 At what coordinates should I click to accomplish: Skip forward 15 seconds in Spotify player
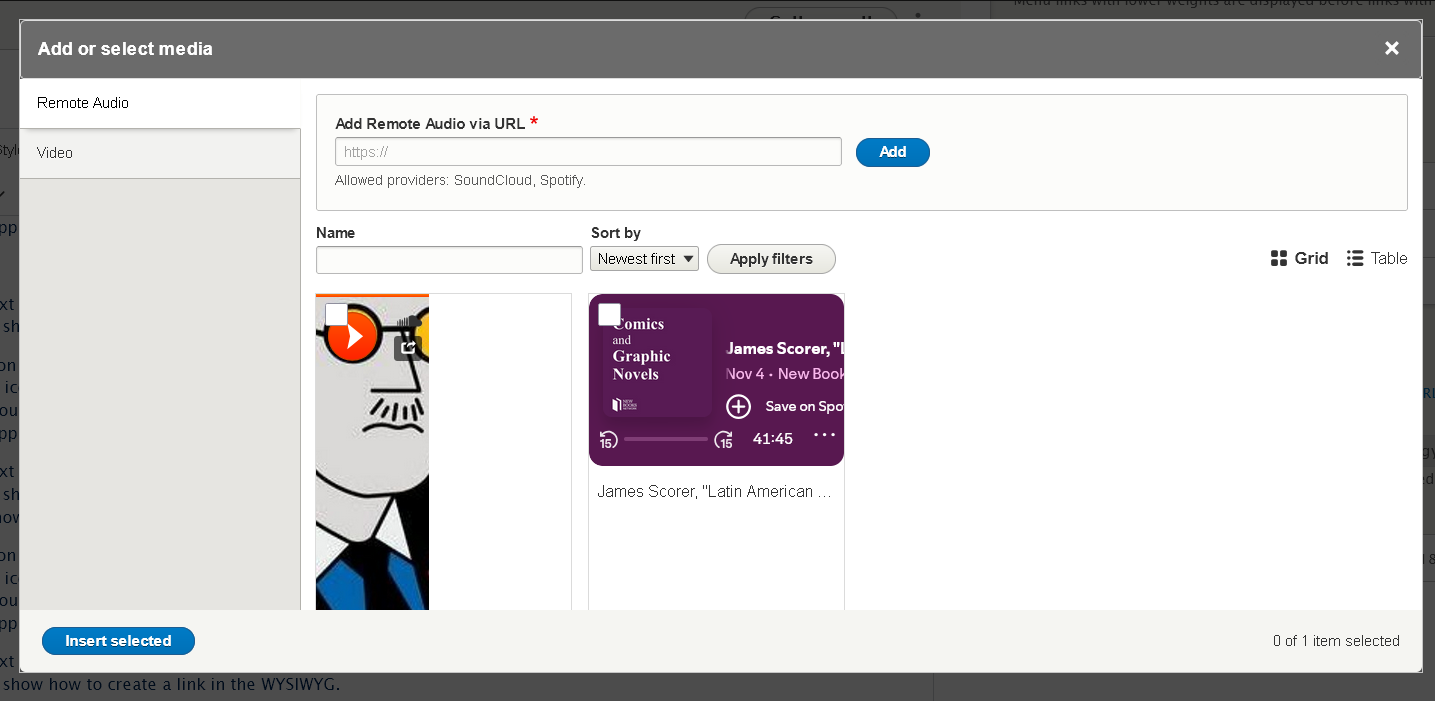(724, 439)
